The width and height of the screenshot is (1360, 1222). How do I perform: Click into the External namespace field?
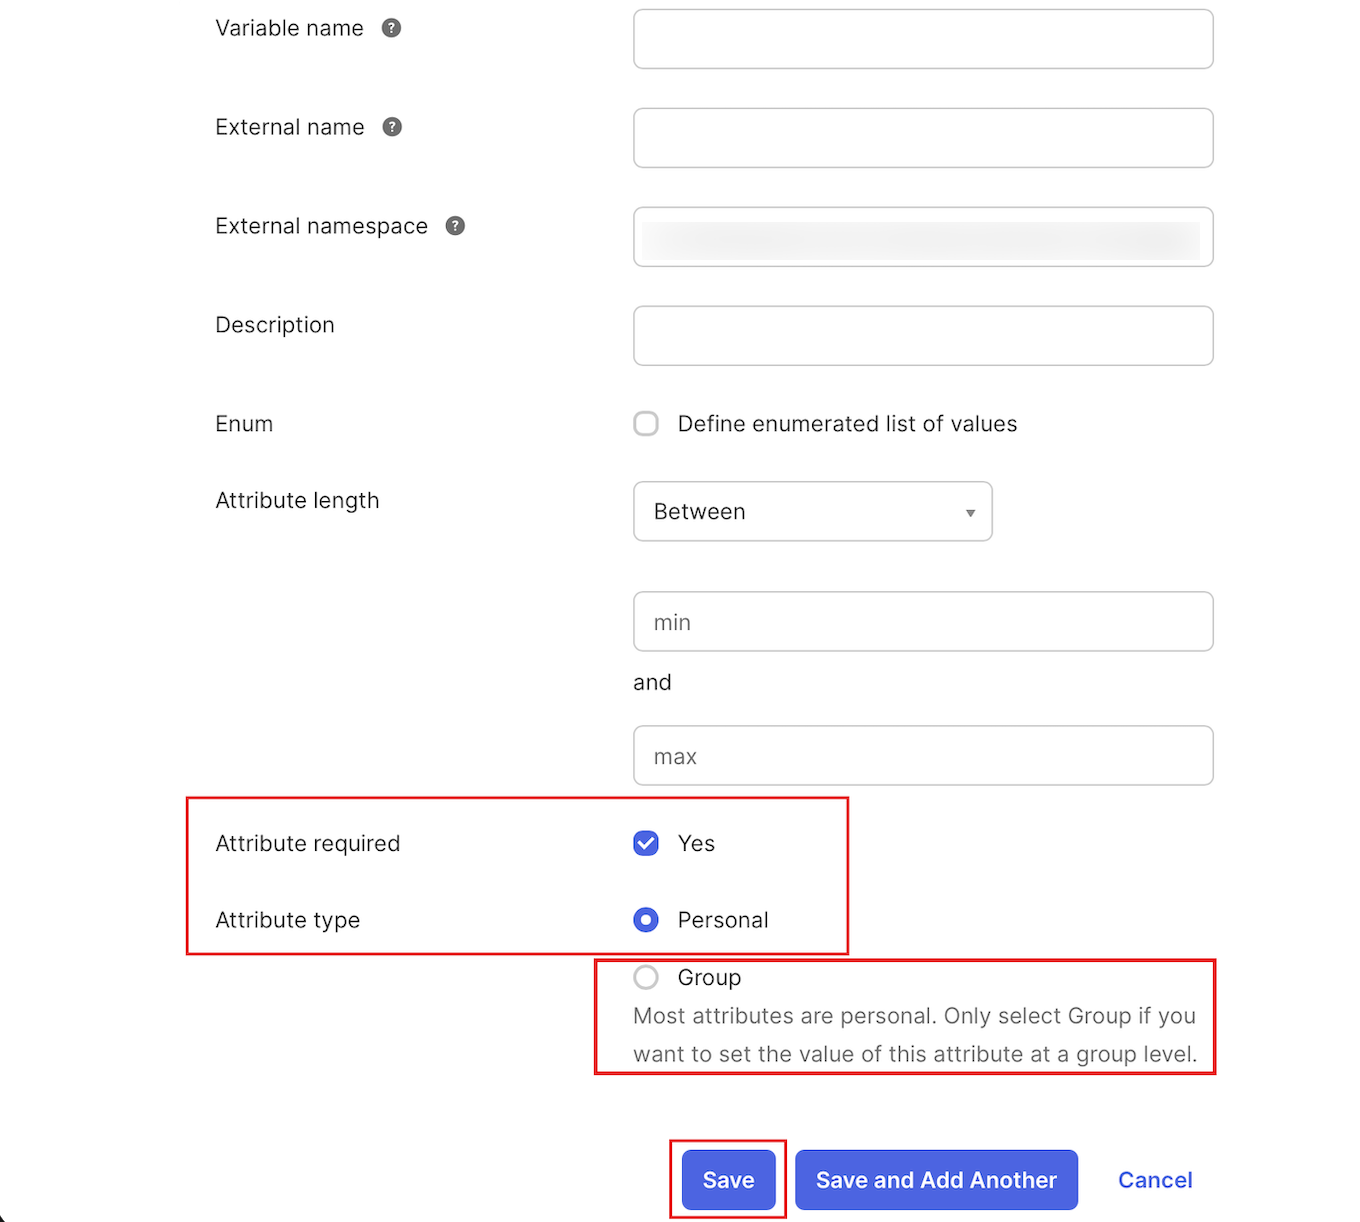(x=923, y=237)
